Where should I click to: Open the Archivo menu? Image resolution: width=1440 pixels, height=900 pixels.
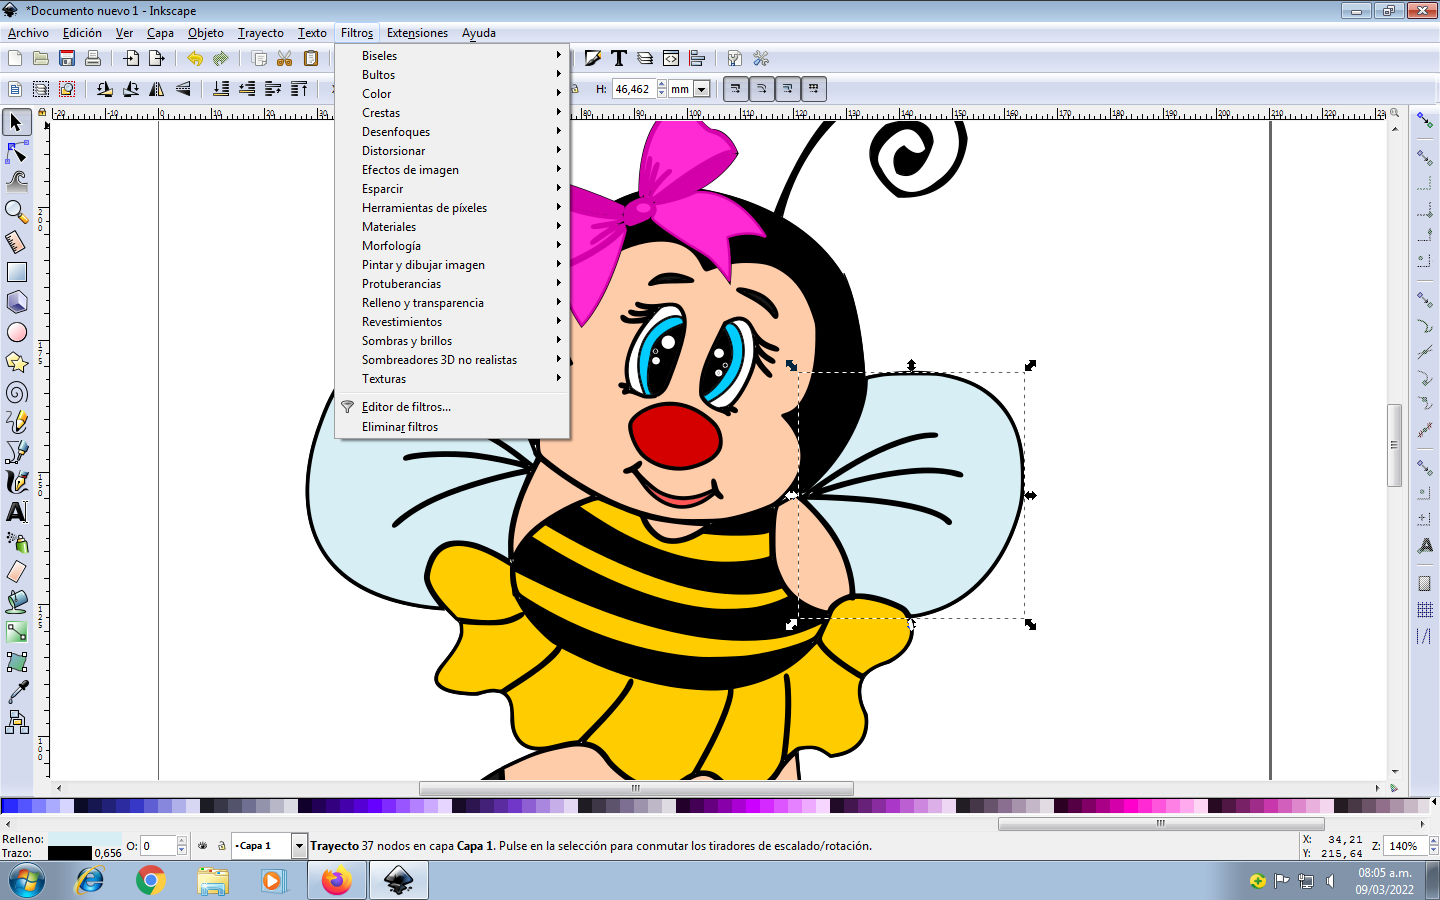28,33
